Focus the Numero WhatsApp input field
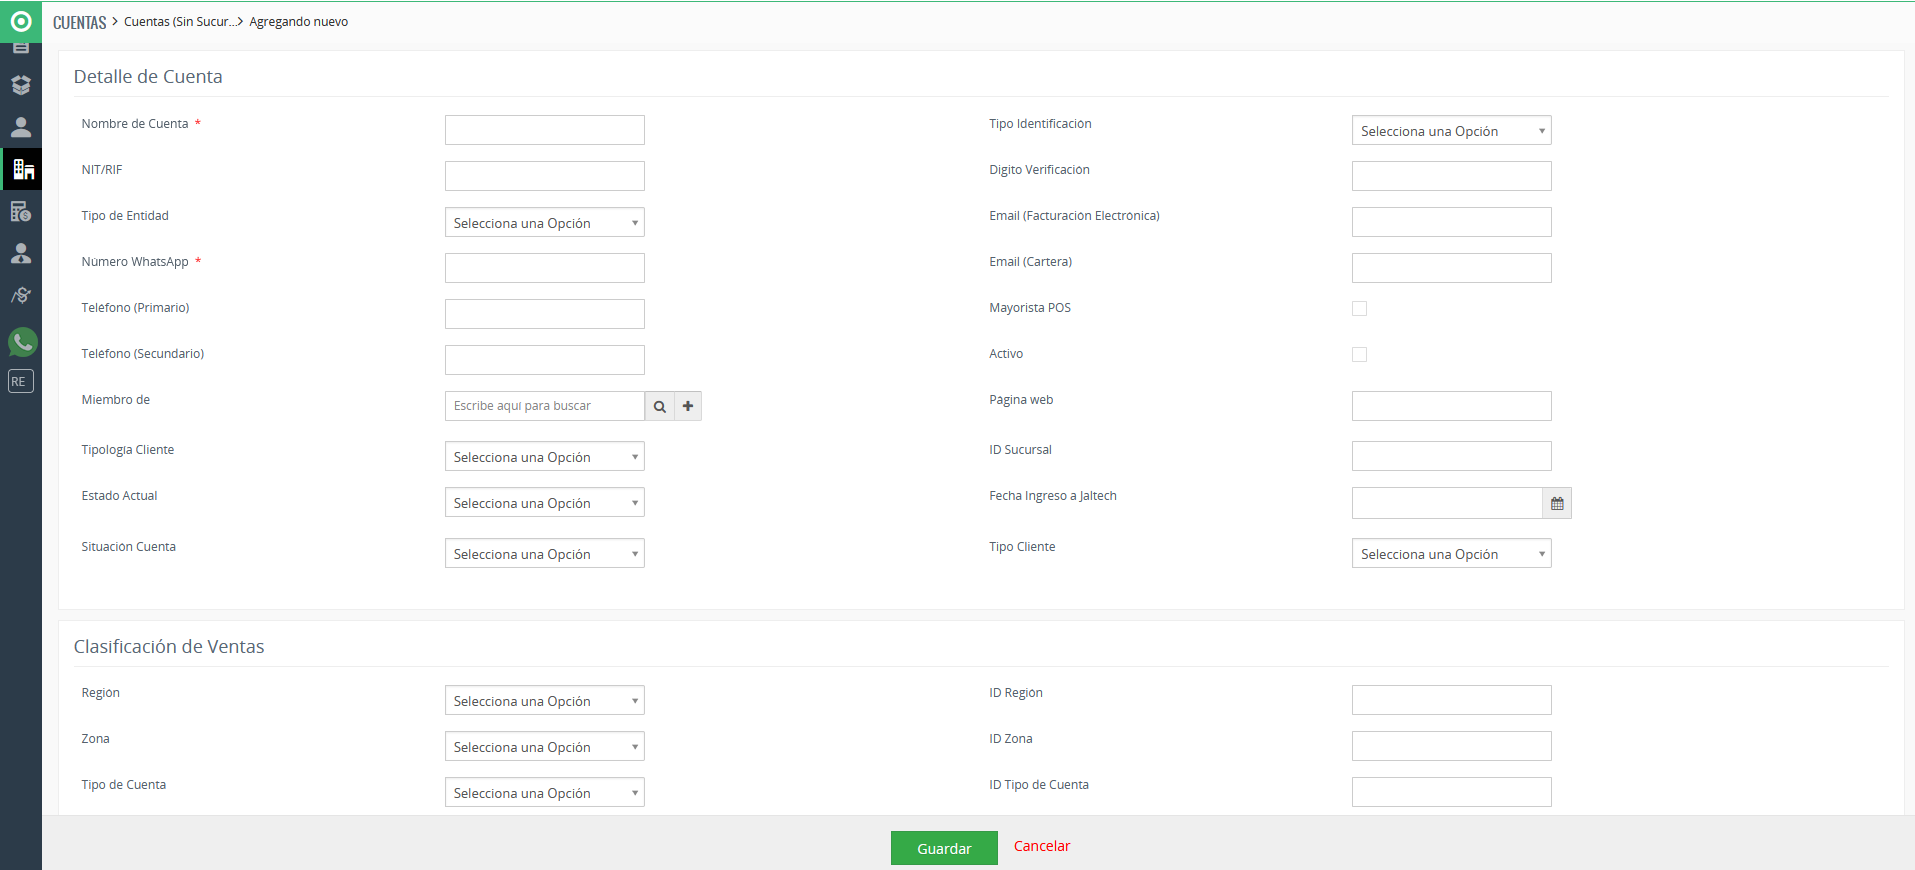This screenshot has height=870, width=1915. pyautogui.click(x=544, y=268)
